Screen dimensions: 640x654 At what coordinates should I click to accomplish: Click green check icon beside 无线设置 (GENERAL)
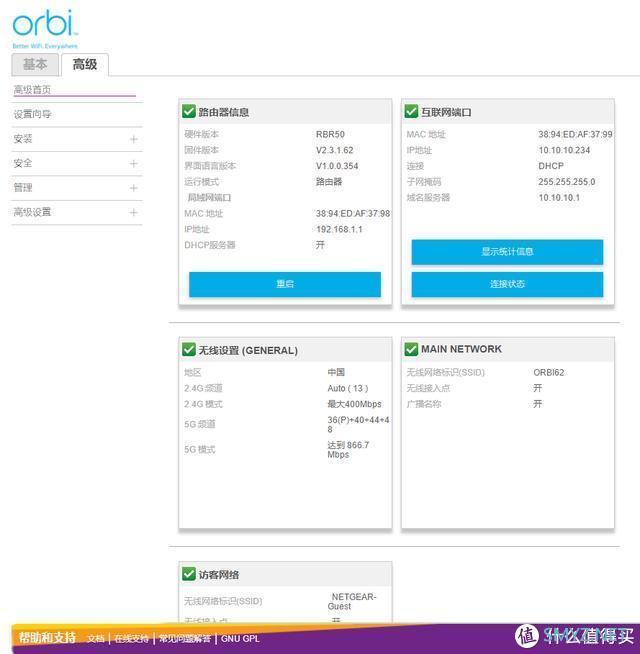[189, 350]
